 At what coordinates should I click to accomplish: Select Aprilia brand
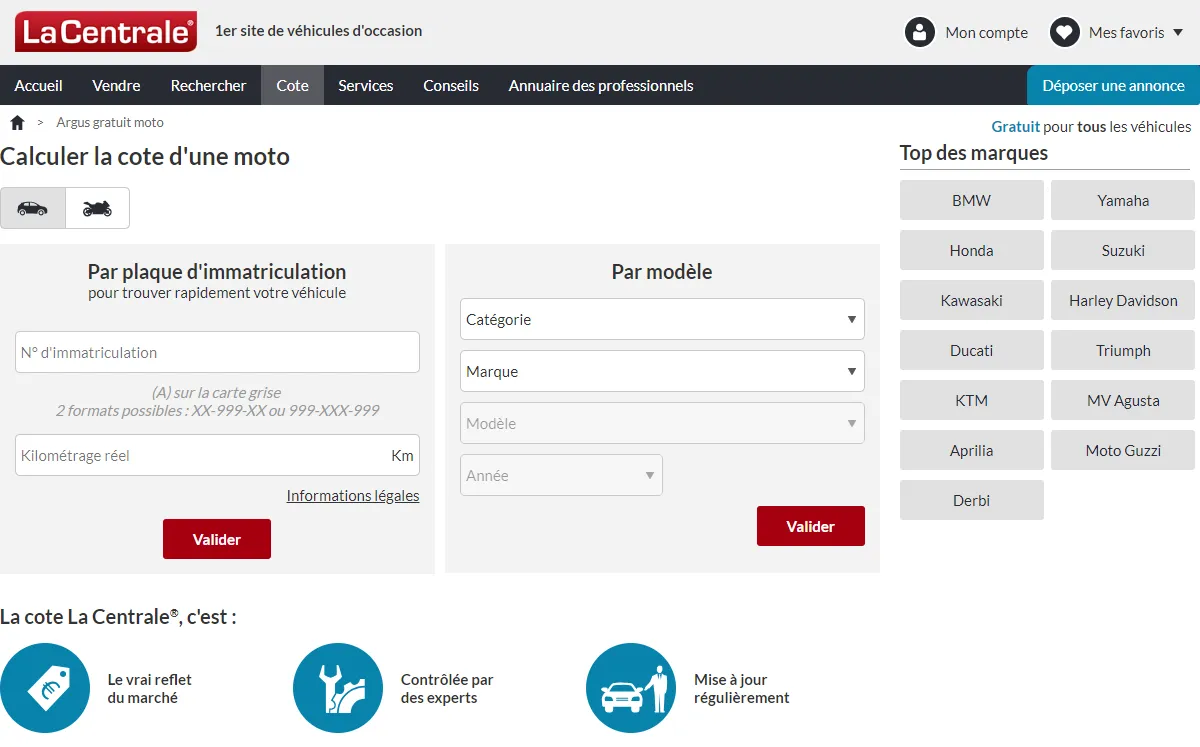972,450
